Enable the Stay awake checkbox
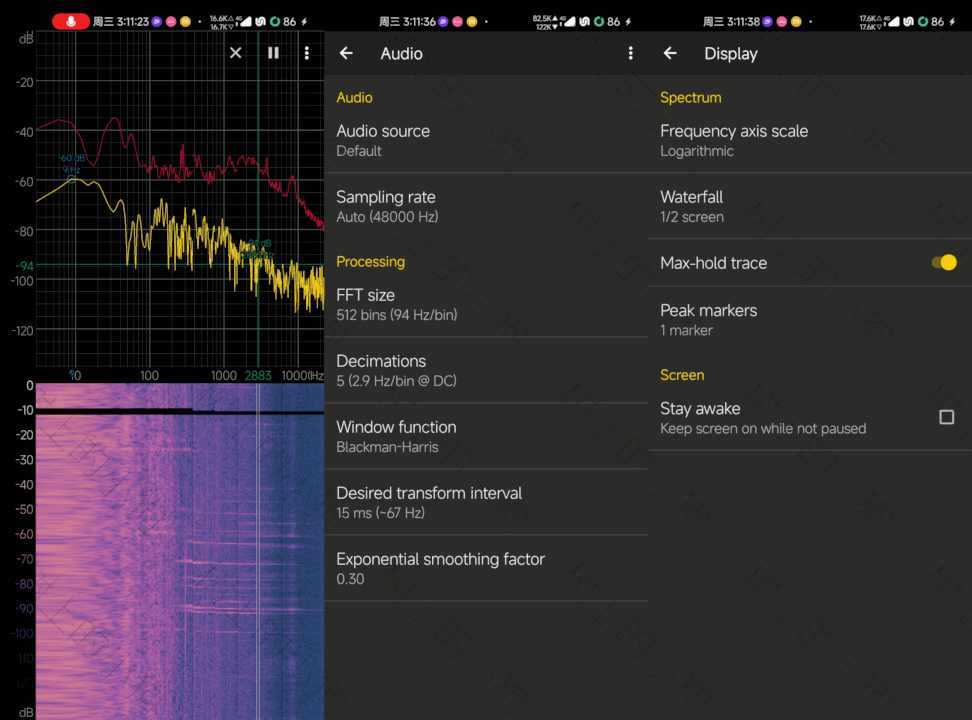Image resolution: width=972 pixels, height=720 pixels. pos(946,417)
